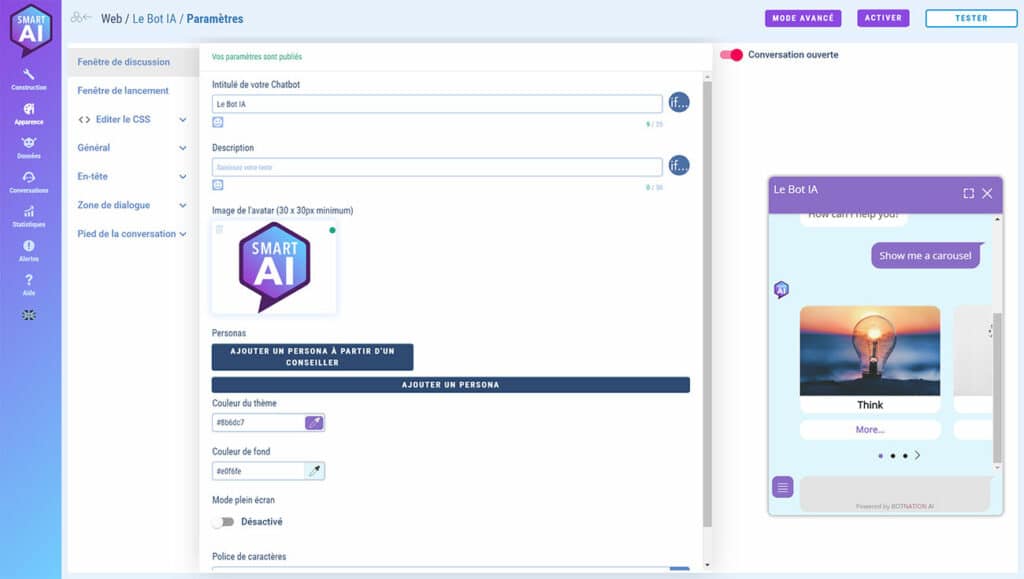Open Alertes in the left sidebar
The width and height of the screenshot is (1024, 579).
[29, 249]
